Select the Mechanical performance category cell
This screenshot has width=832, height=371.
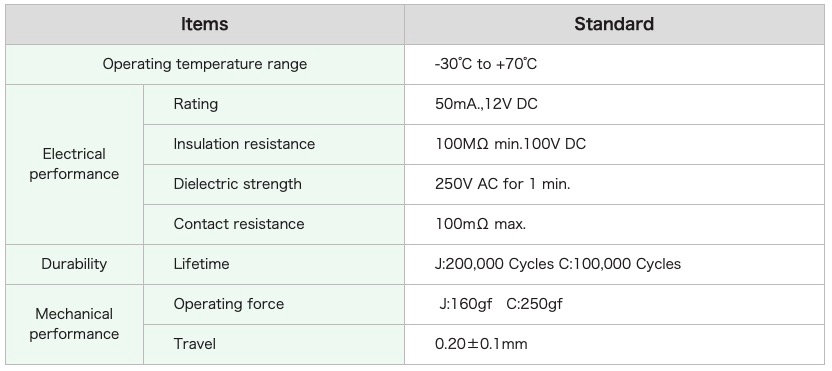74,324
